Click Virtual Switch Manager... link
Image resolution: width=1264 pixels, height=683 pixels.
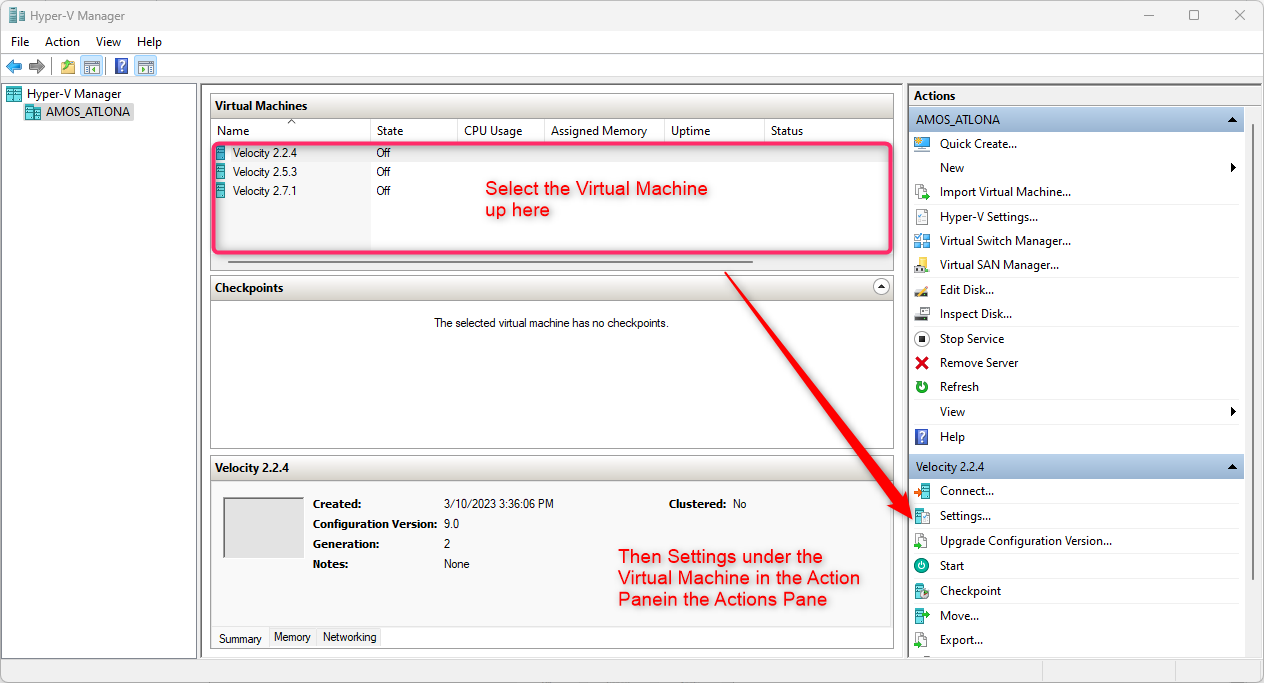[1005, 241]
